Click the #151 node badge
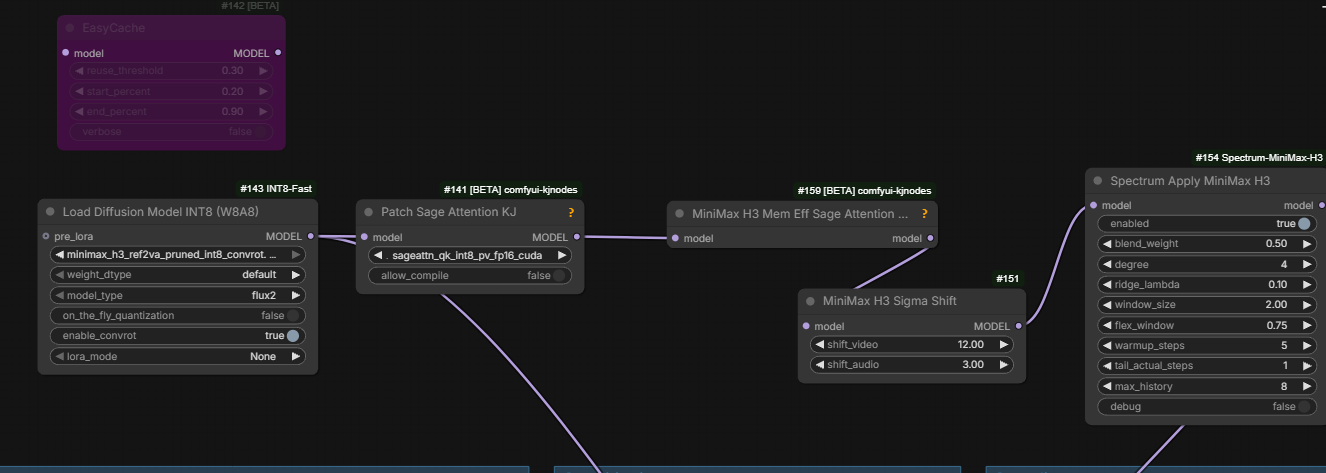1326x473 pixels. 1008,278
